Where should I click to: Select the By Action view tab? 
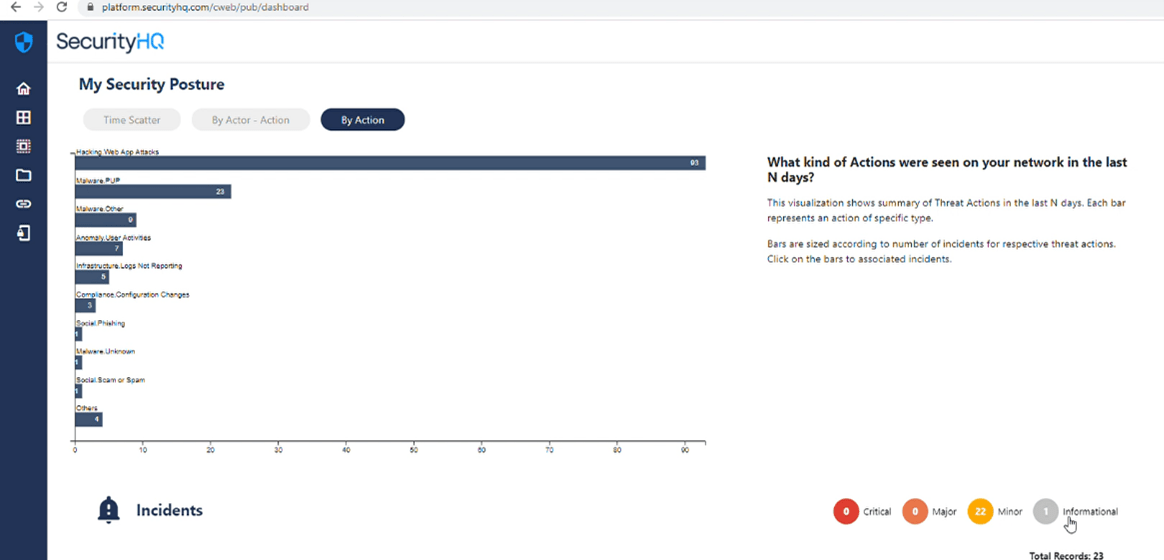362,120
